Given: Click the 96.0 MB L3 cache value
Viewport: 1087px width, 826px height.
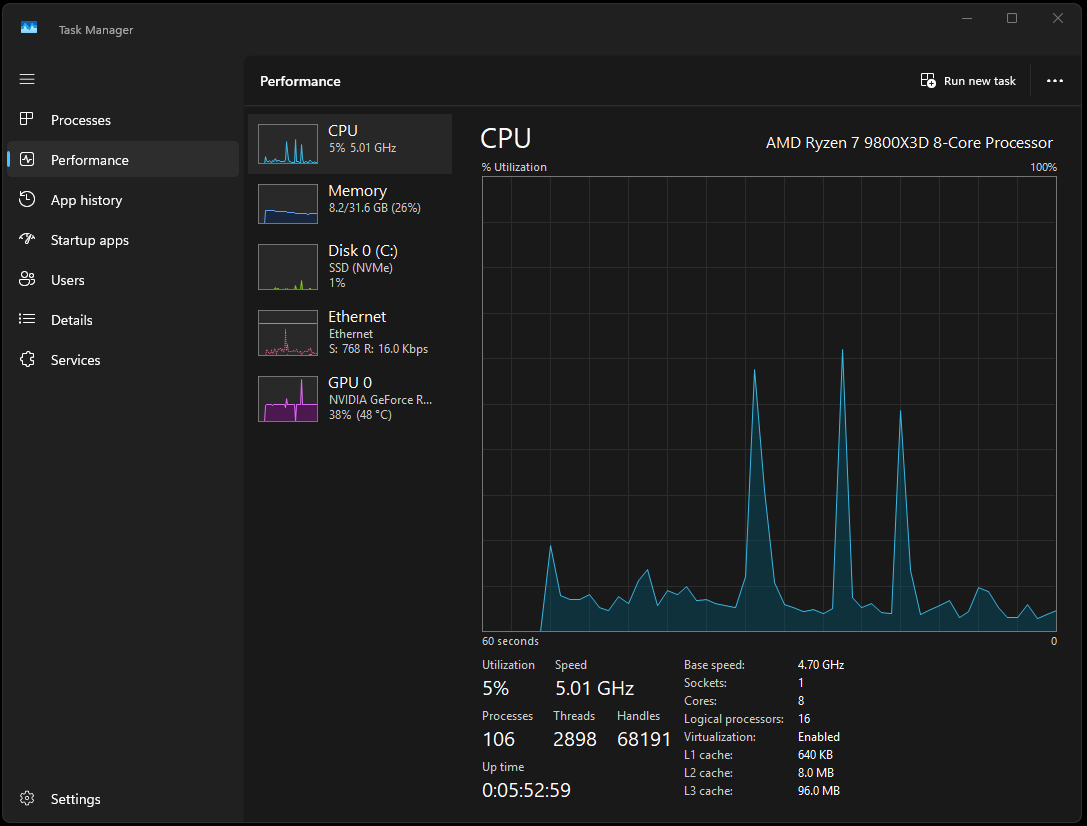Looking at the screenshot, I should pos(819,791).
